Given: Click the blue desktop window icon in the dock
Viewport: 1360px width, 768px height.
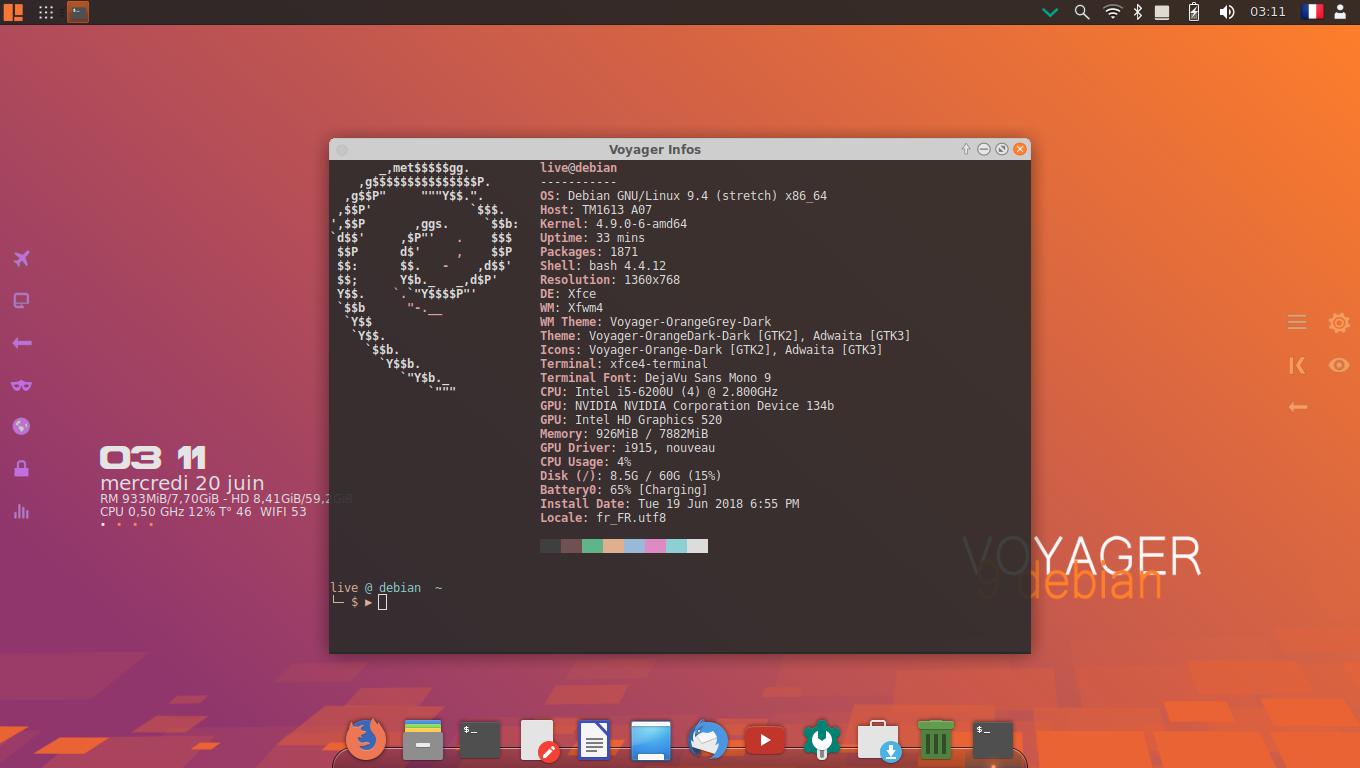Looking at the screenshot, I should pos(651,740).
